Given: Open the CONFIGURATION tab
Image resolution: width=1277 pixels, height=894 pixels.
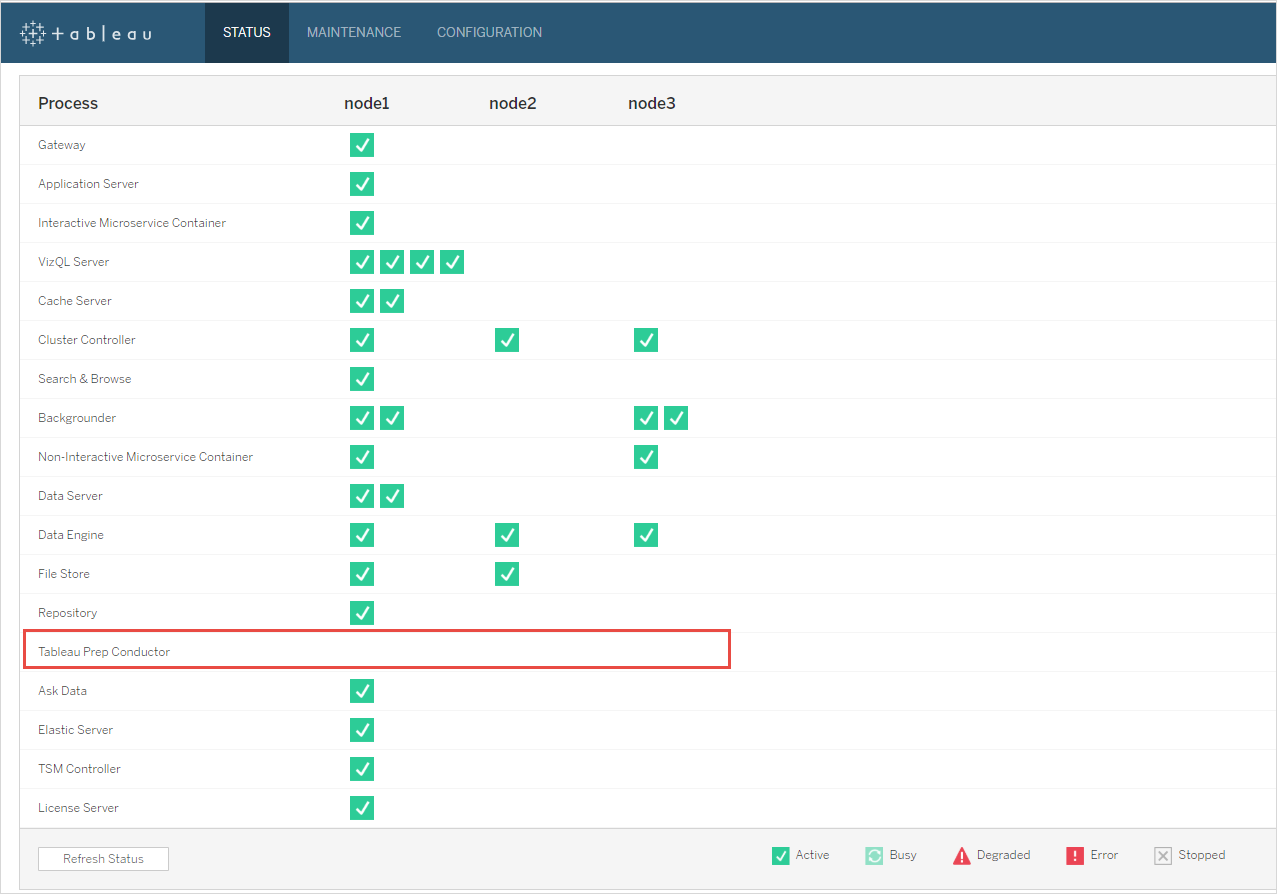Looking at the screenshot, I should tap(489, 32).
